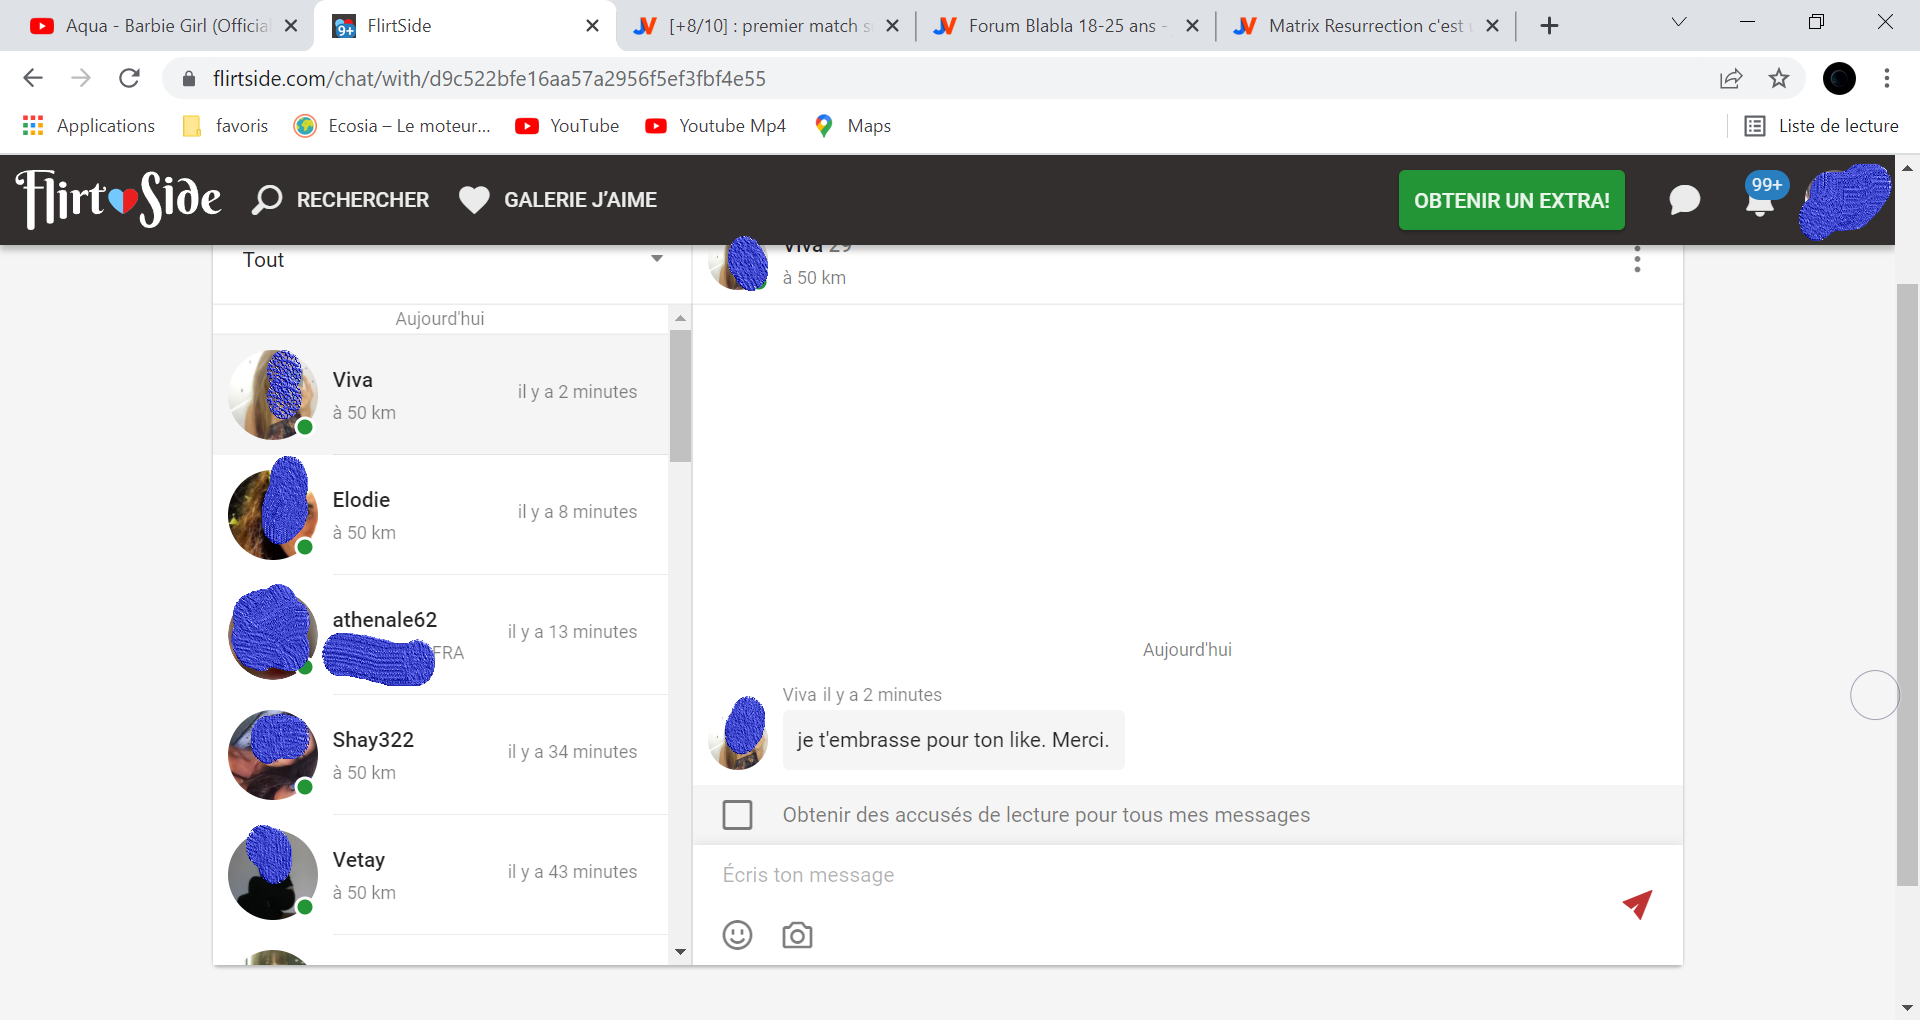This screenshot has width=1920, height=1020.
Task: Share this page using the share icon
Action: [1731, 78]
